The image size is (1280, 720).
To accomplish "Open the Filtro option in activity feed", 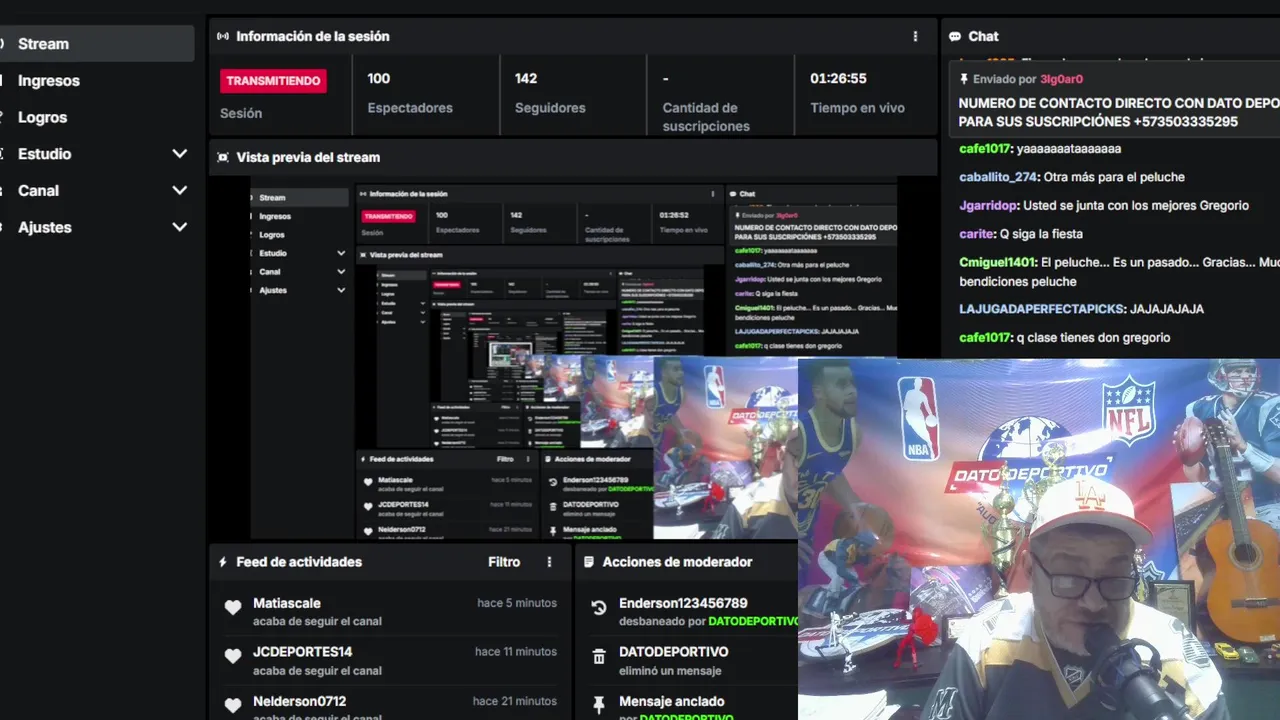I will (504, 562).
